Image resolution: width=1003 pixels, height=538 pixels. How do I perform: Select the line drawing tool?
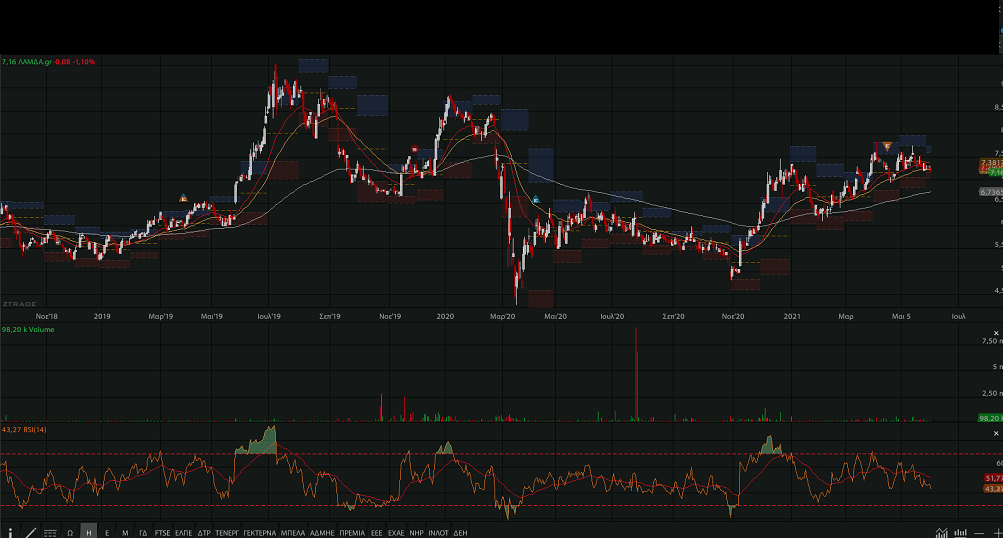point(30,533)
